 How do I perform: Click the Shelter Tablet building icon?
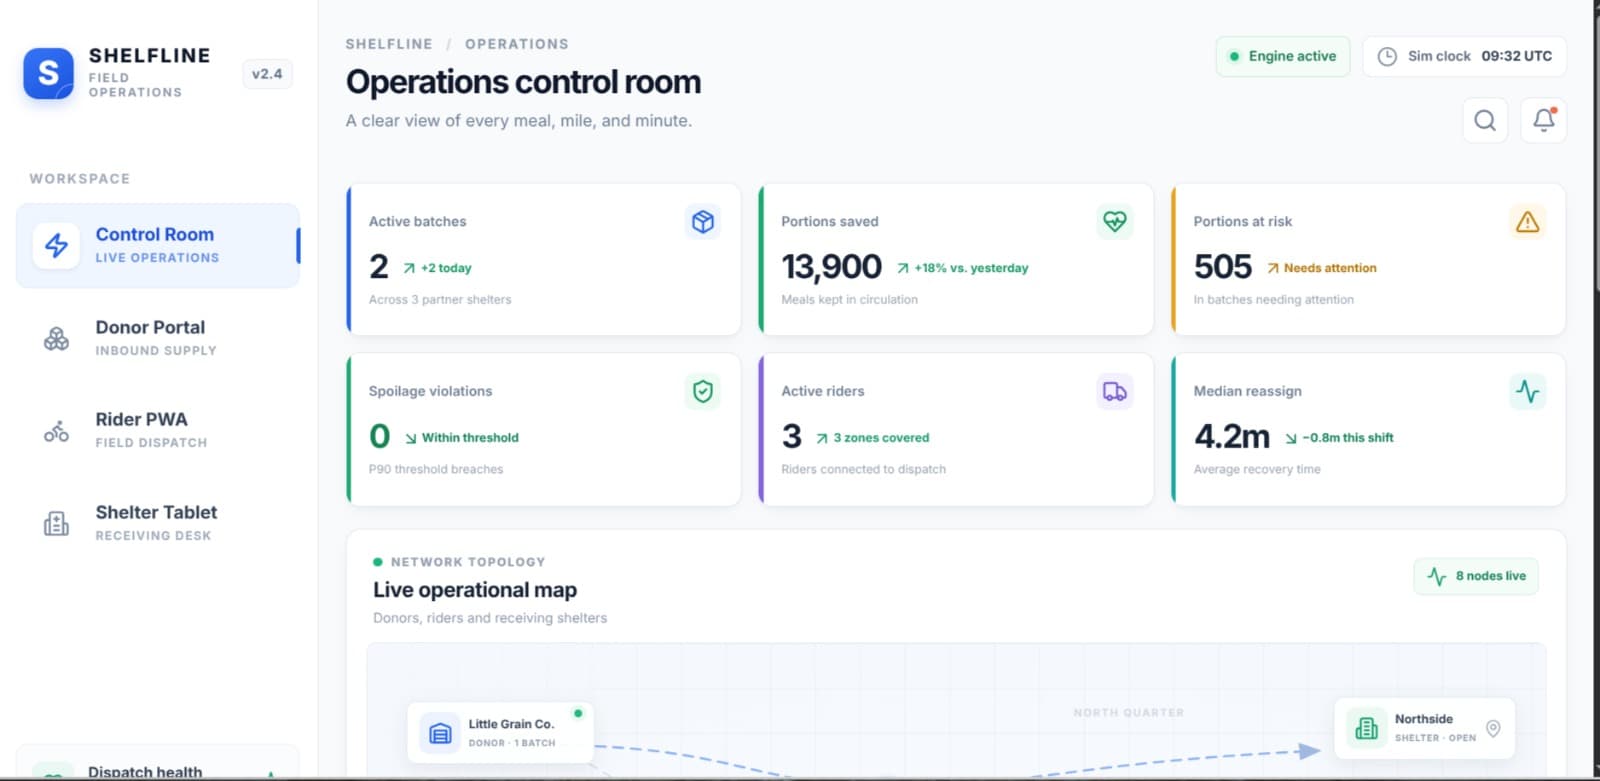coord(56,523)
